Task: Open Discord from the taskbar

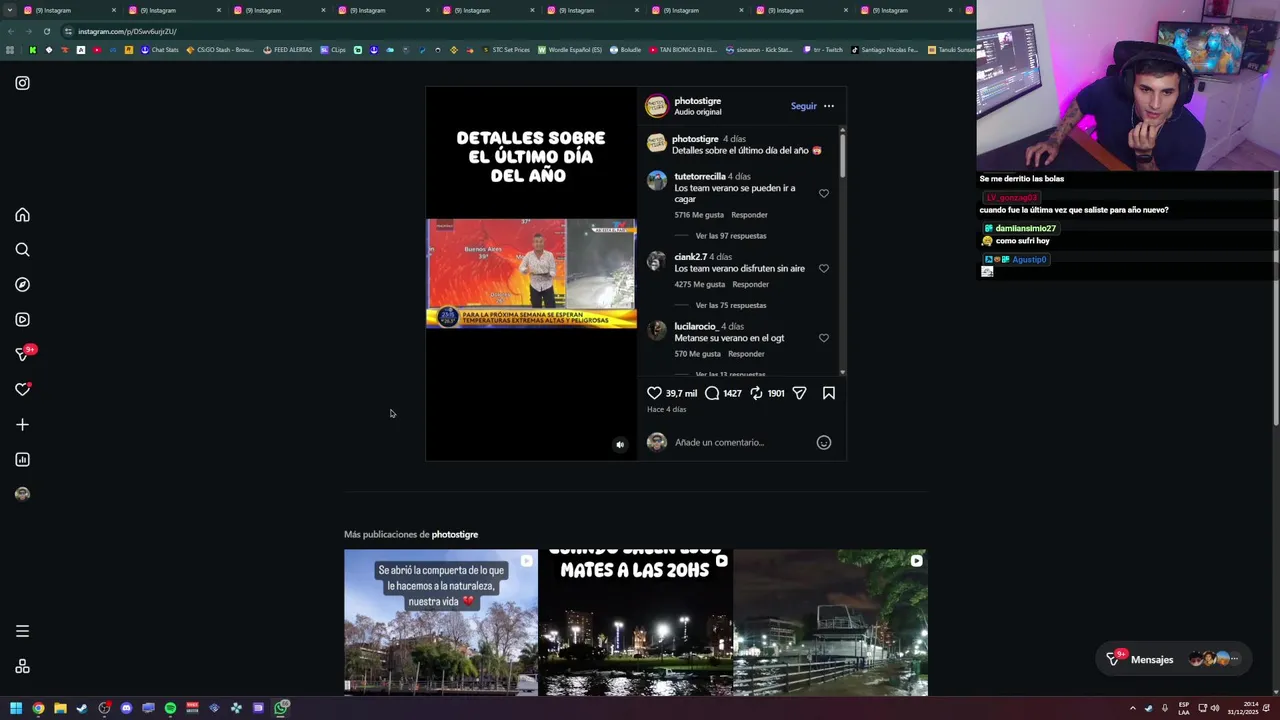Action: click(x=126, y=708)
